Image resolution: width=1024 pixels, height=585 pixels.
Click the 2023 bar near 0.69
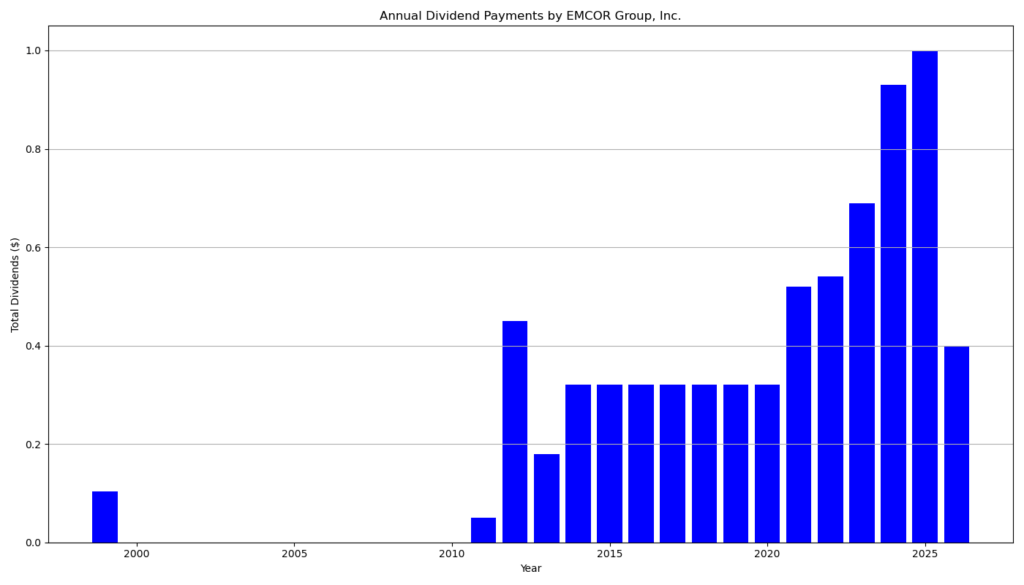862,373
